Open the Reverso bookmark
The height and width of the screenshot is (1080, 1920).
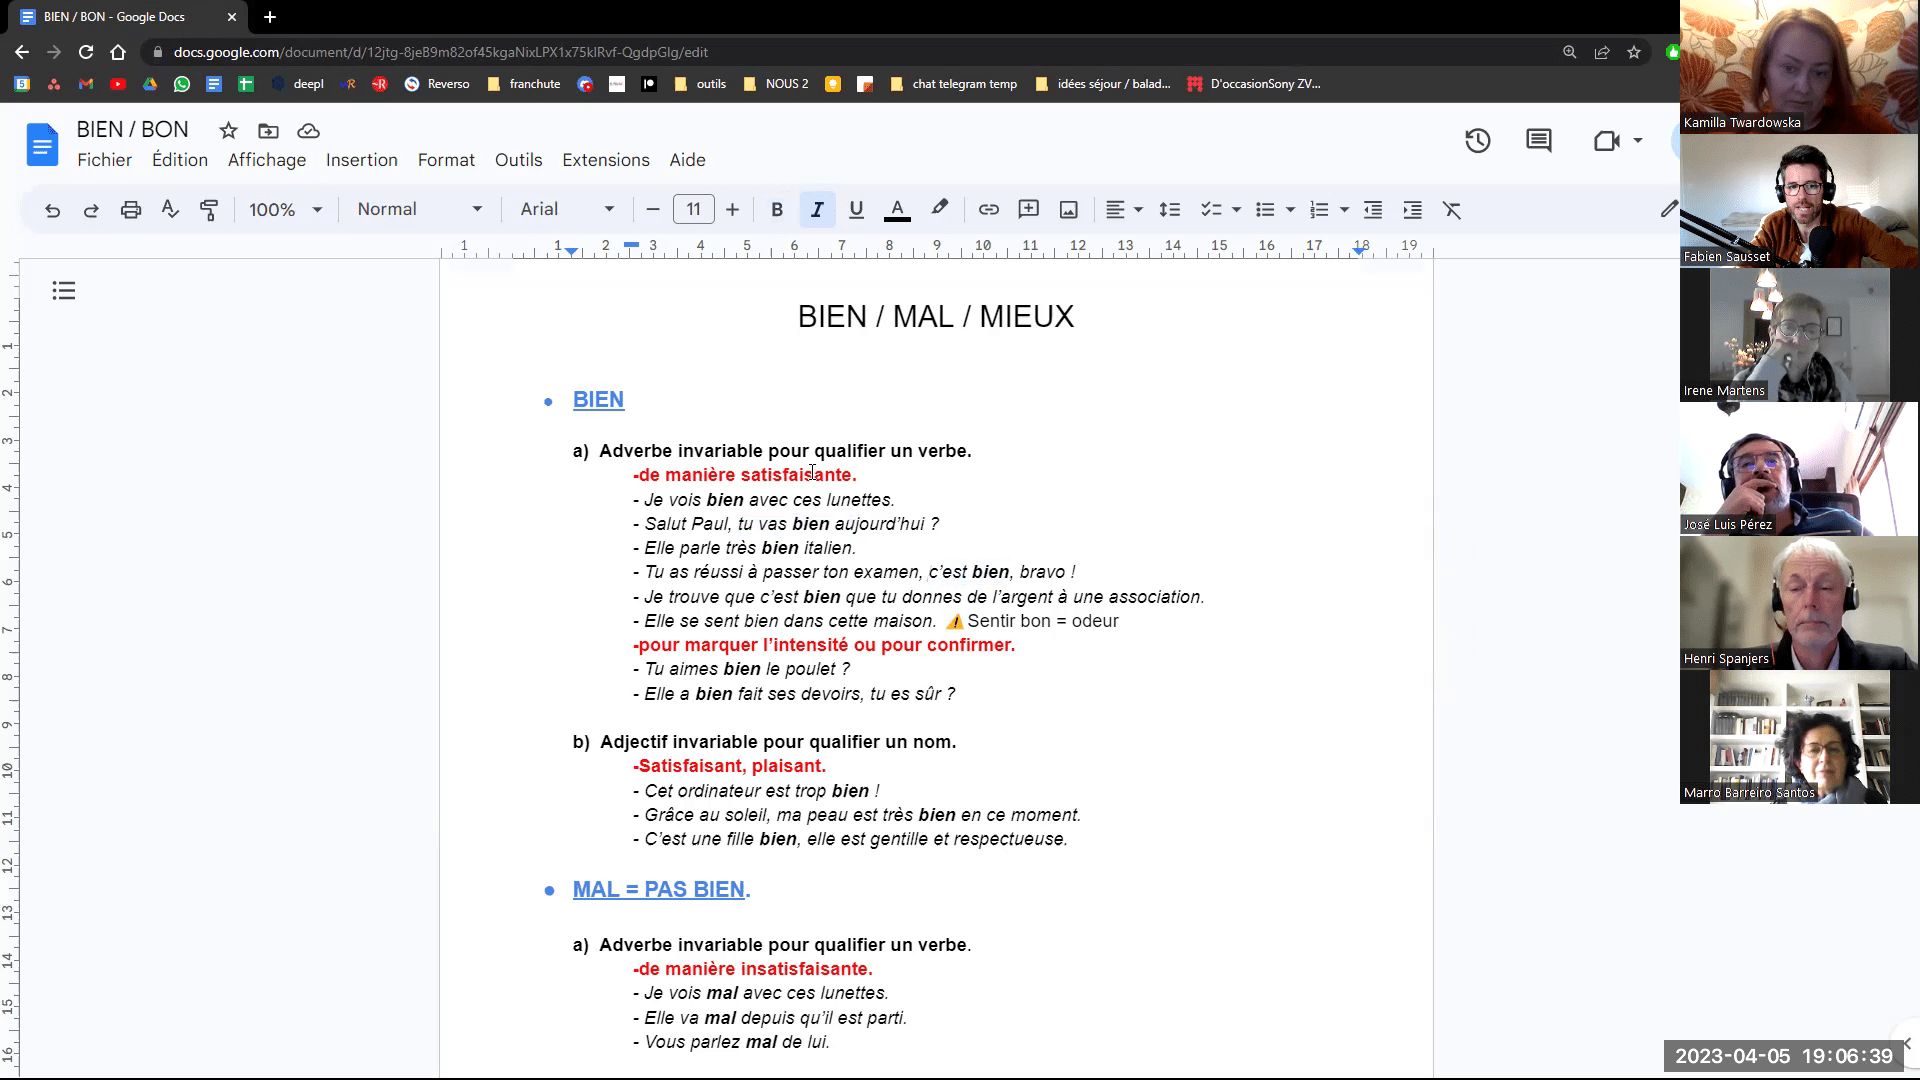pyautogui.click(x=437, y=84)
